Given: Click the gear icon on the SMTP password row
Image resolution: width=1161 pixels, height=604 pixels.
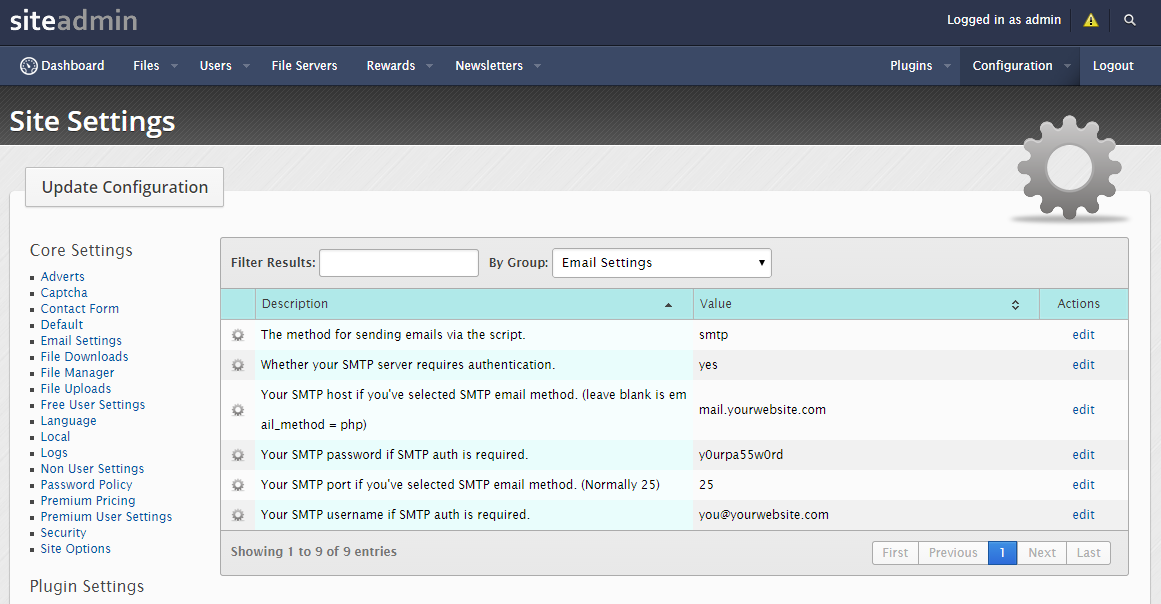Looking at the screenshot, I should [x=237, y=454].
